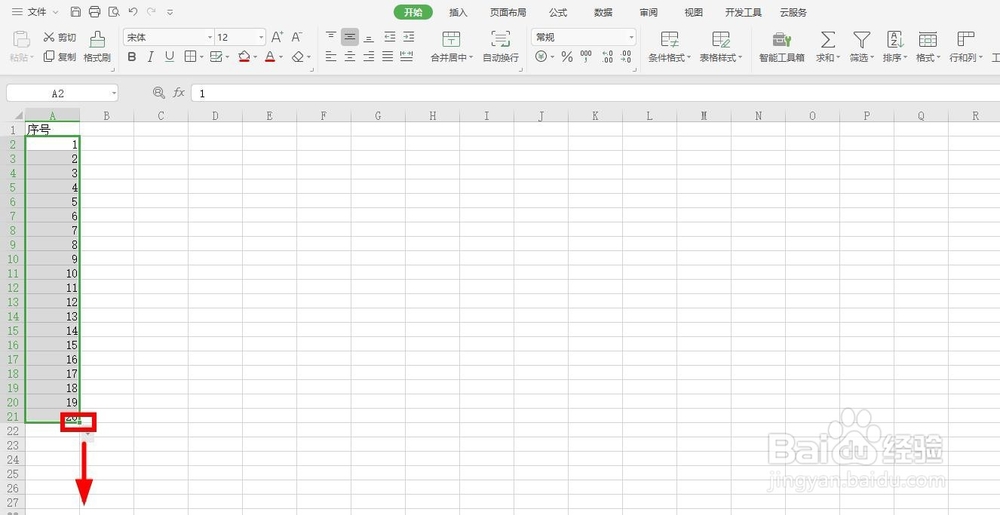Image resolution: width=1000 pixels, height=515 pixels.
Task: Increase font size with A+ icon
Action: [x=277, y=37]
